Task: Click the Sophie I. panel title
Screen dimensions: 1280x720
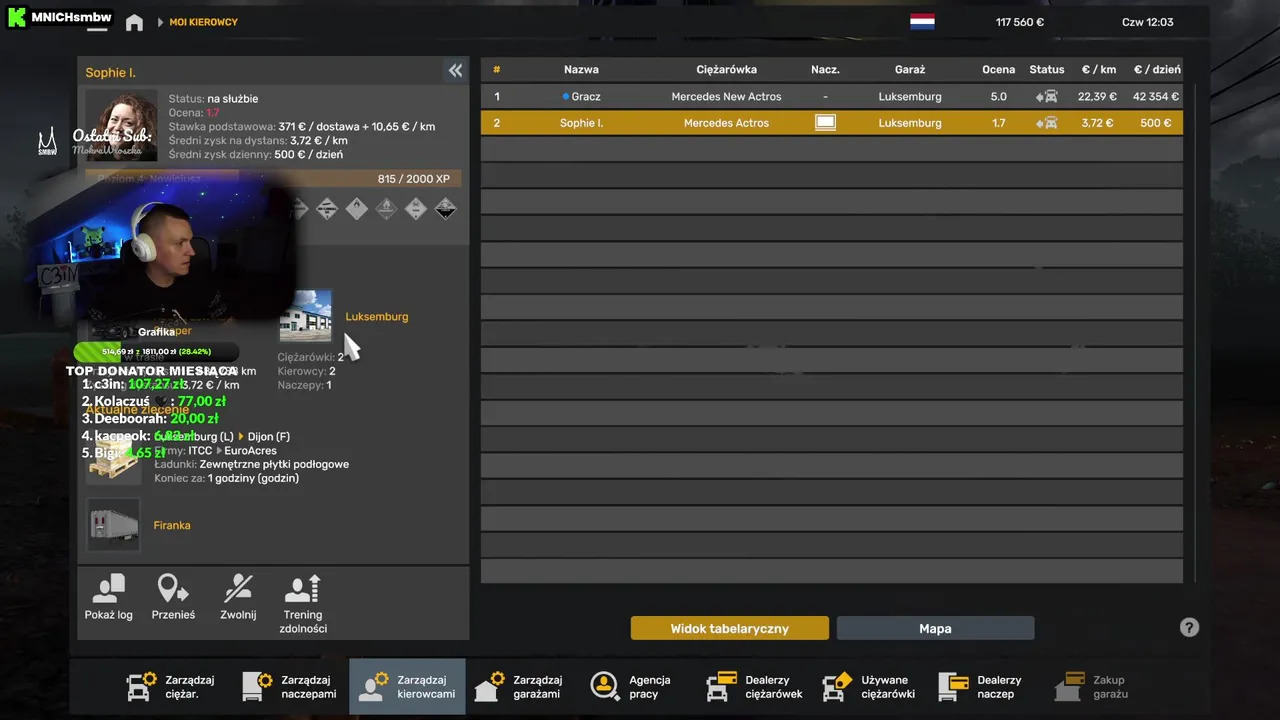Action: point(111,73)
